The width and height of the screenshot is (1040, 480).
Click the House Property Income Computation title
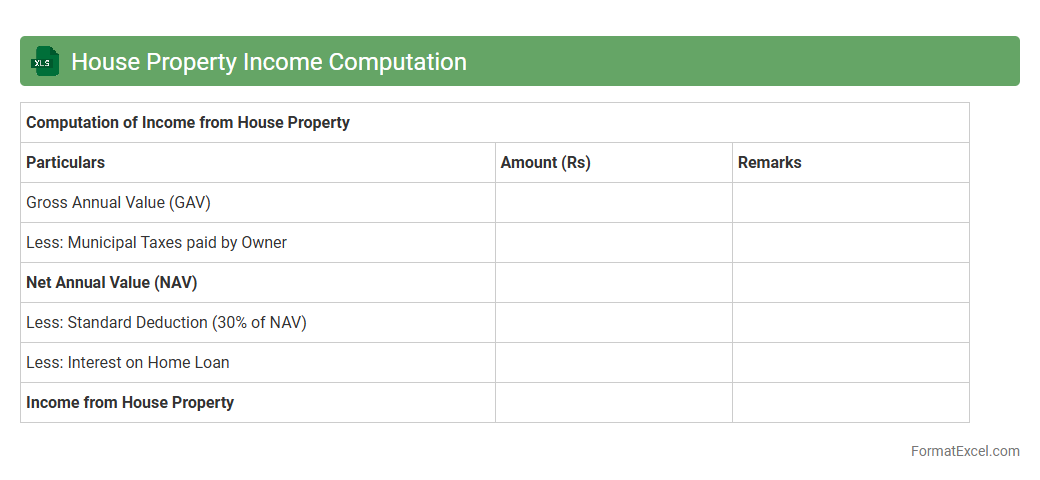coord(268,62)
